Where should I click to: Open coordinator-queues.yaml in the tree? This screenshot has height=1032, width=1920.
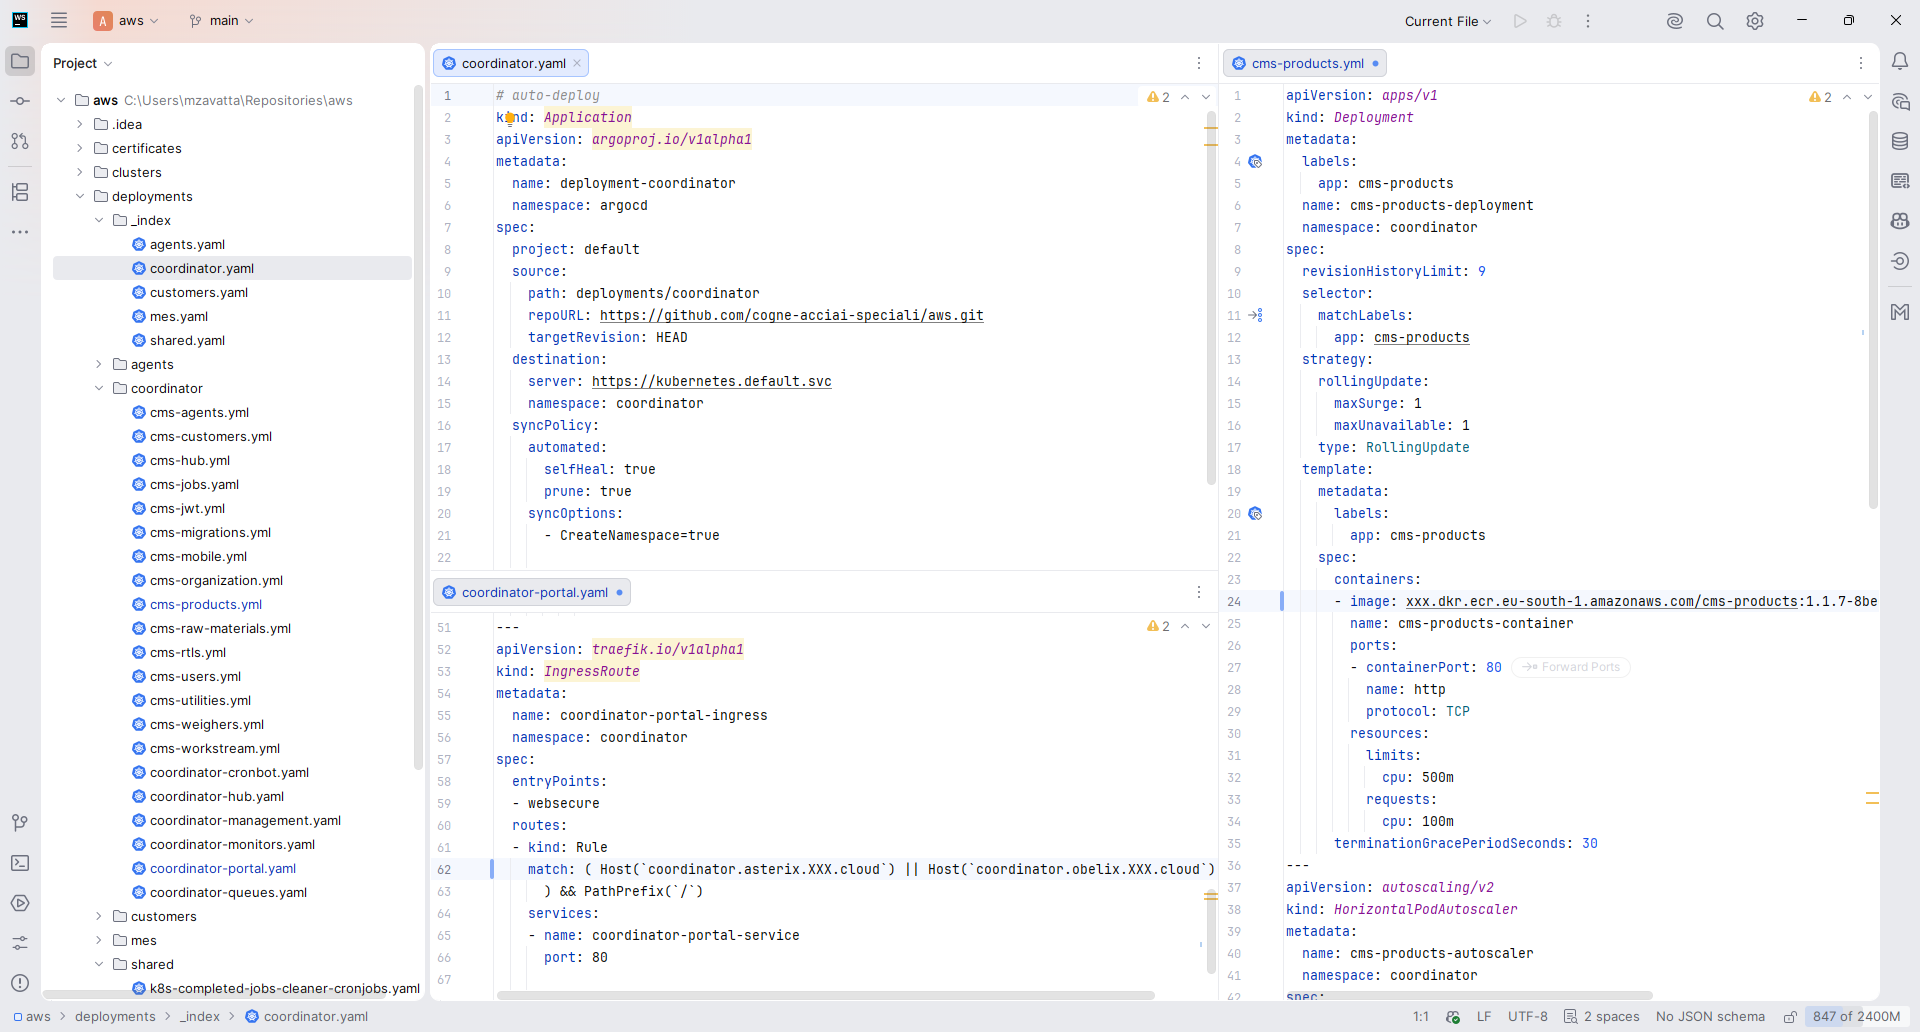pyautogui.click(x=228, y=892)
